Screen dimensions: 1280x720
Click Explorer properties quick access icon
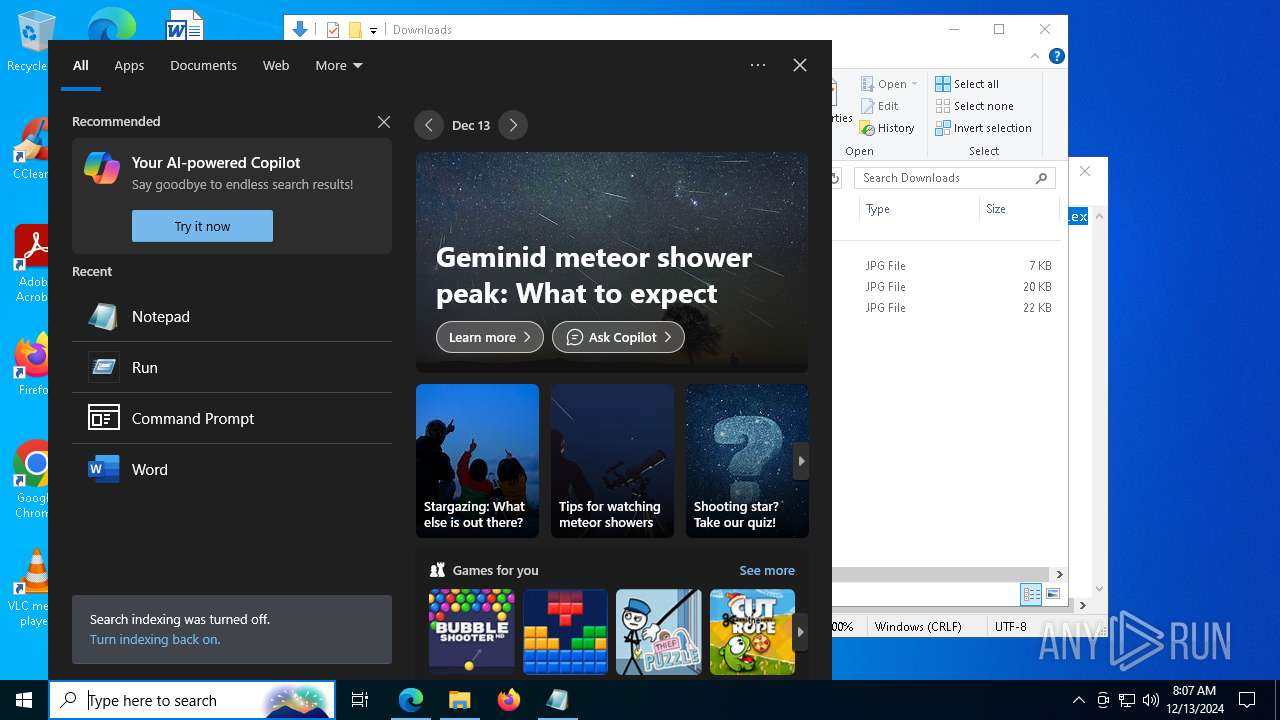coord(334,30)
